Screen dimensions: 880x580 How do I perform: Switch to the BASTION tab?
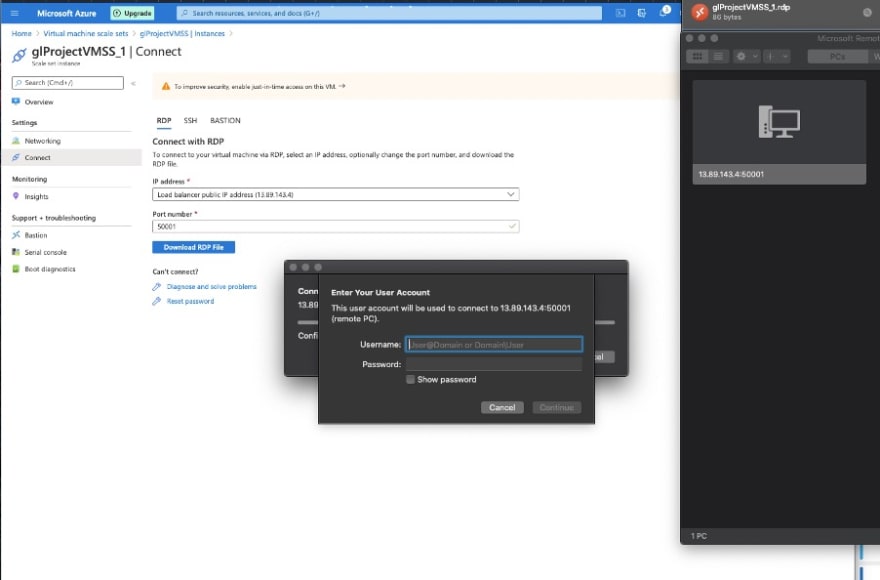pyautogui.click(x=225, y=121)
